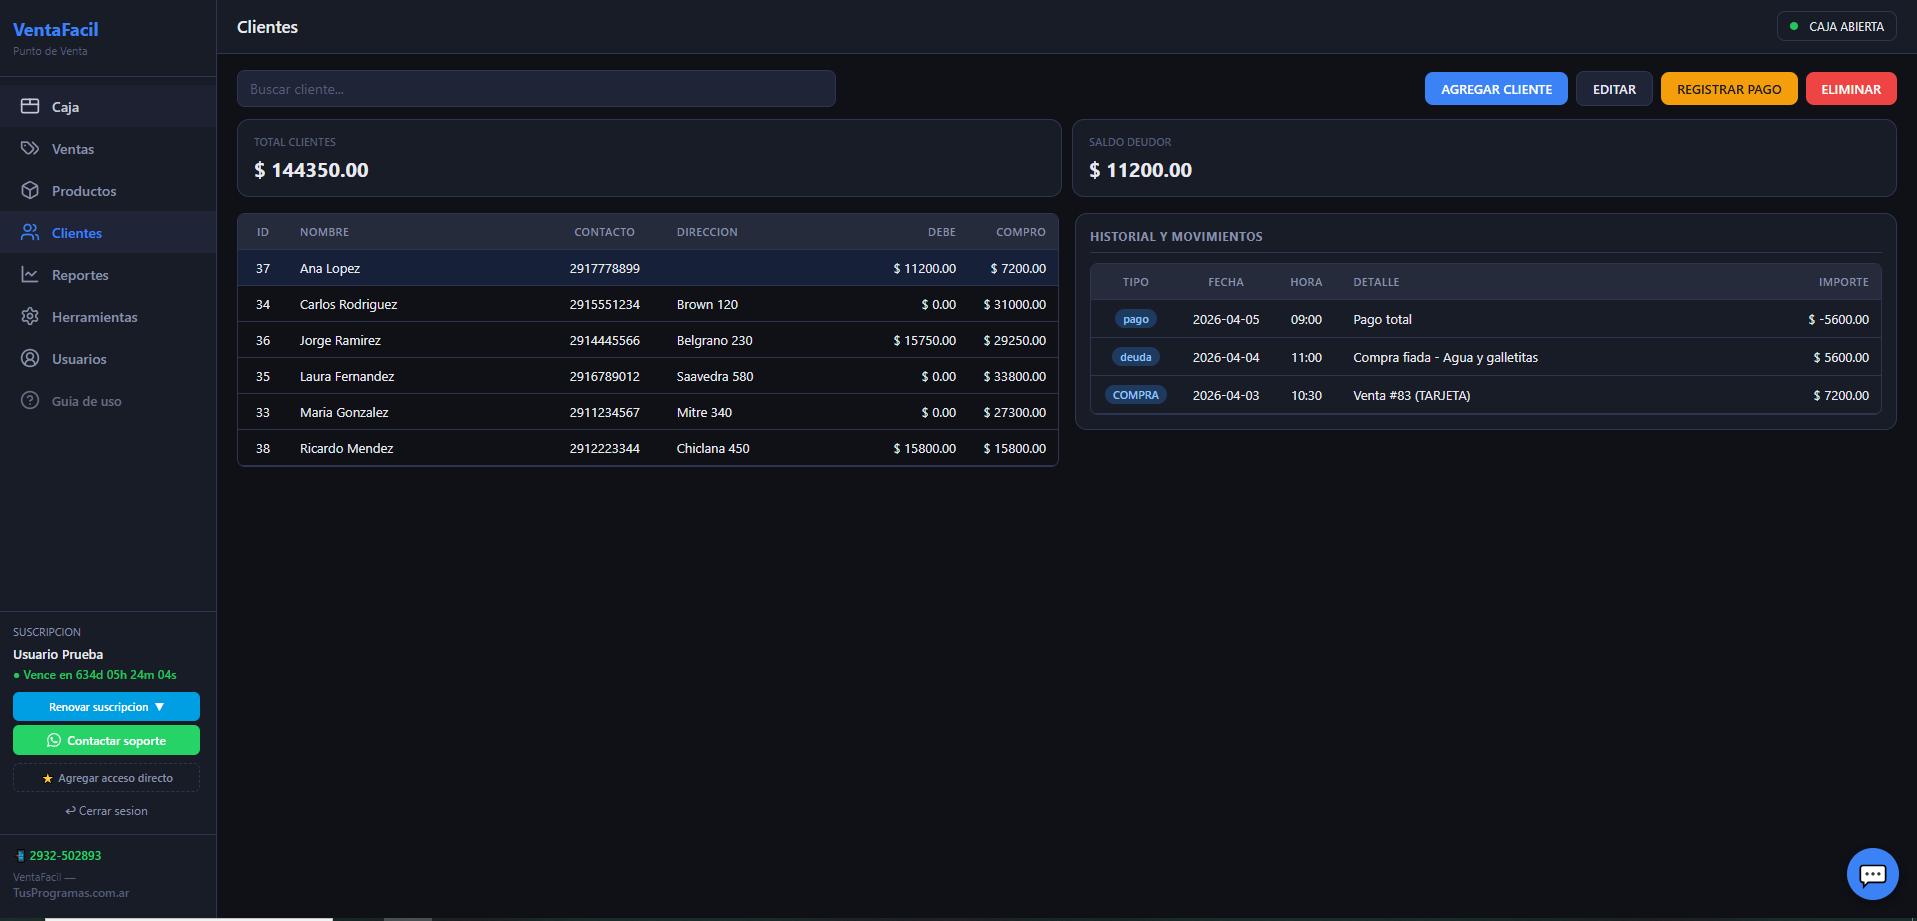Go to the Clientes menu item
1917x921 pixels.
click(x=76, y=233)
